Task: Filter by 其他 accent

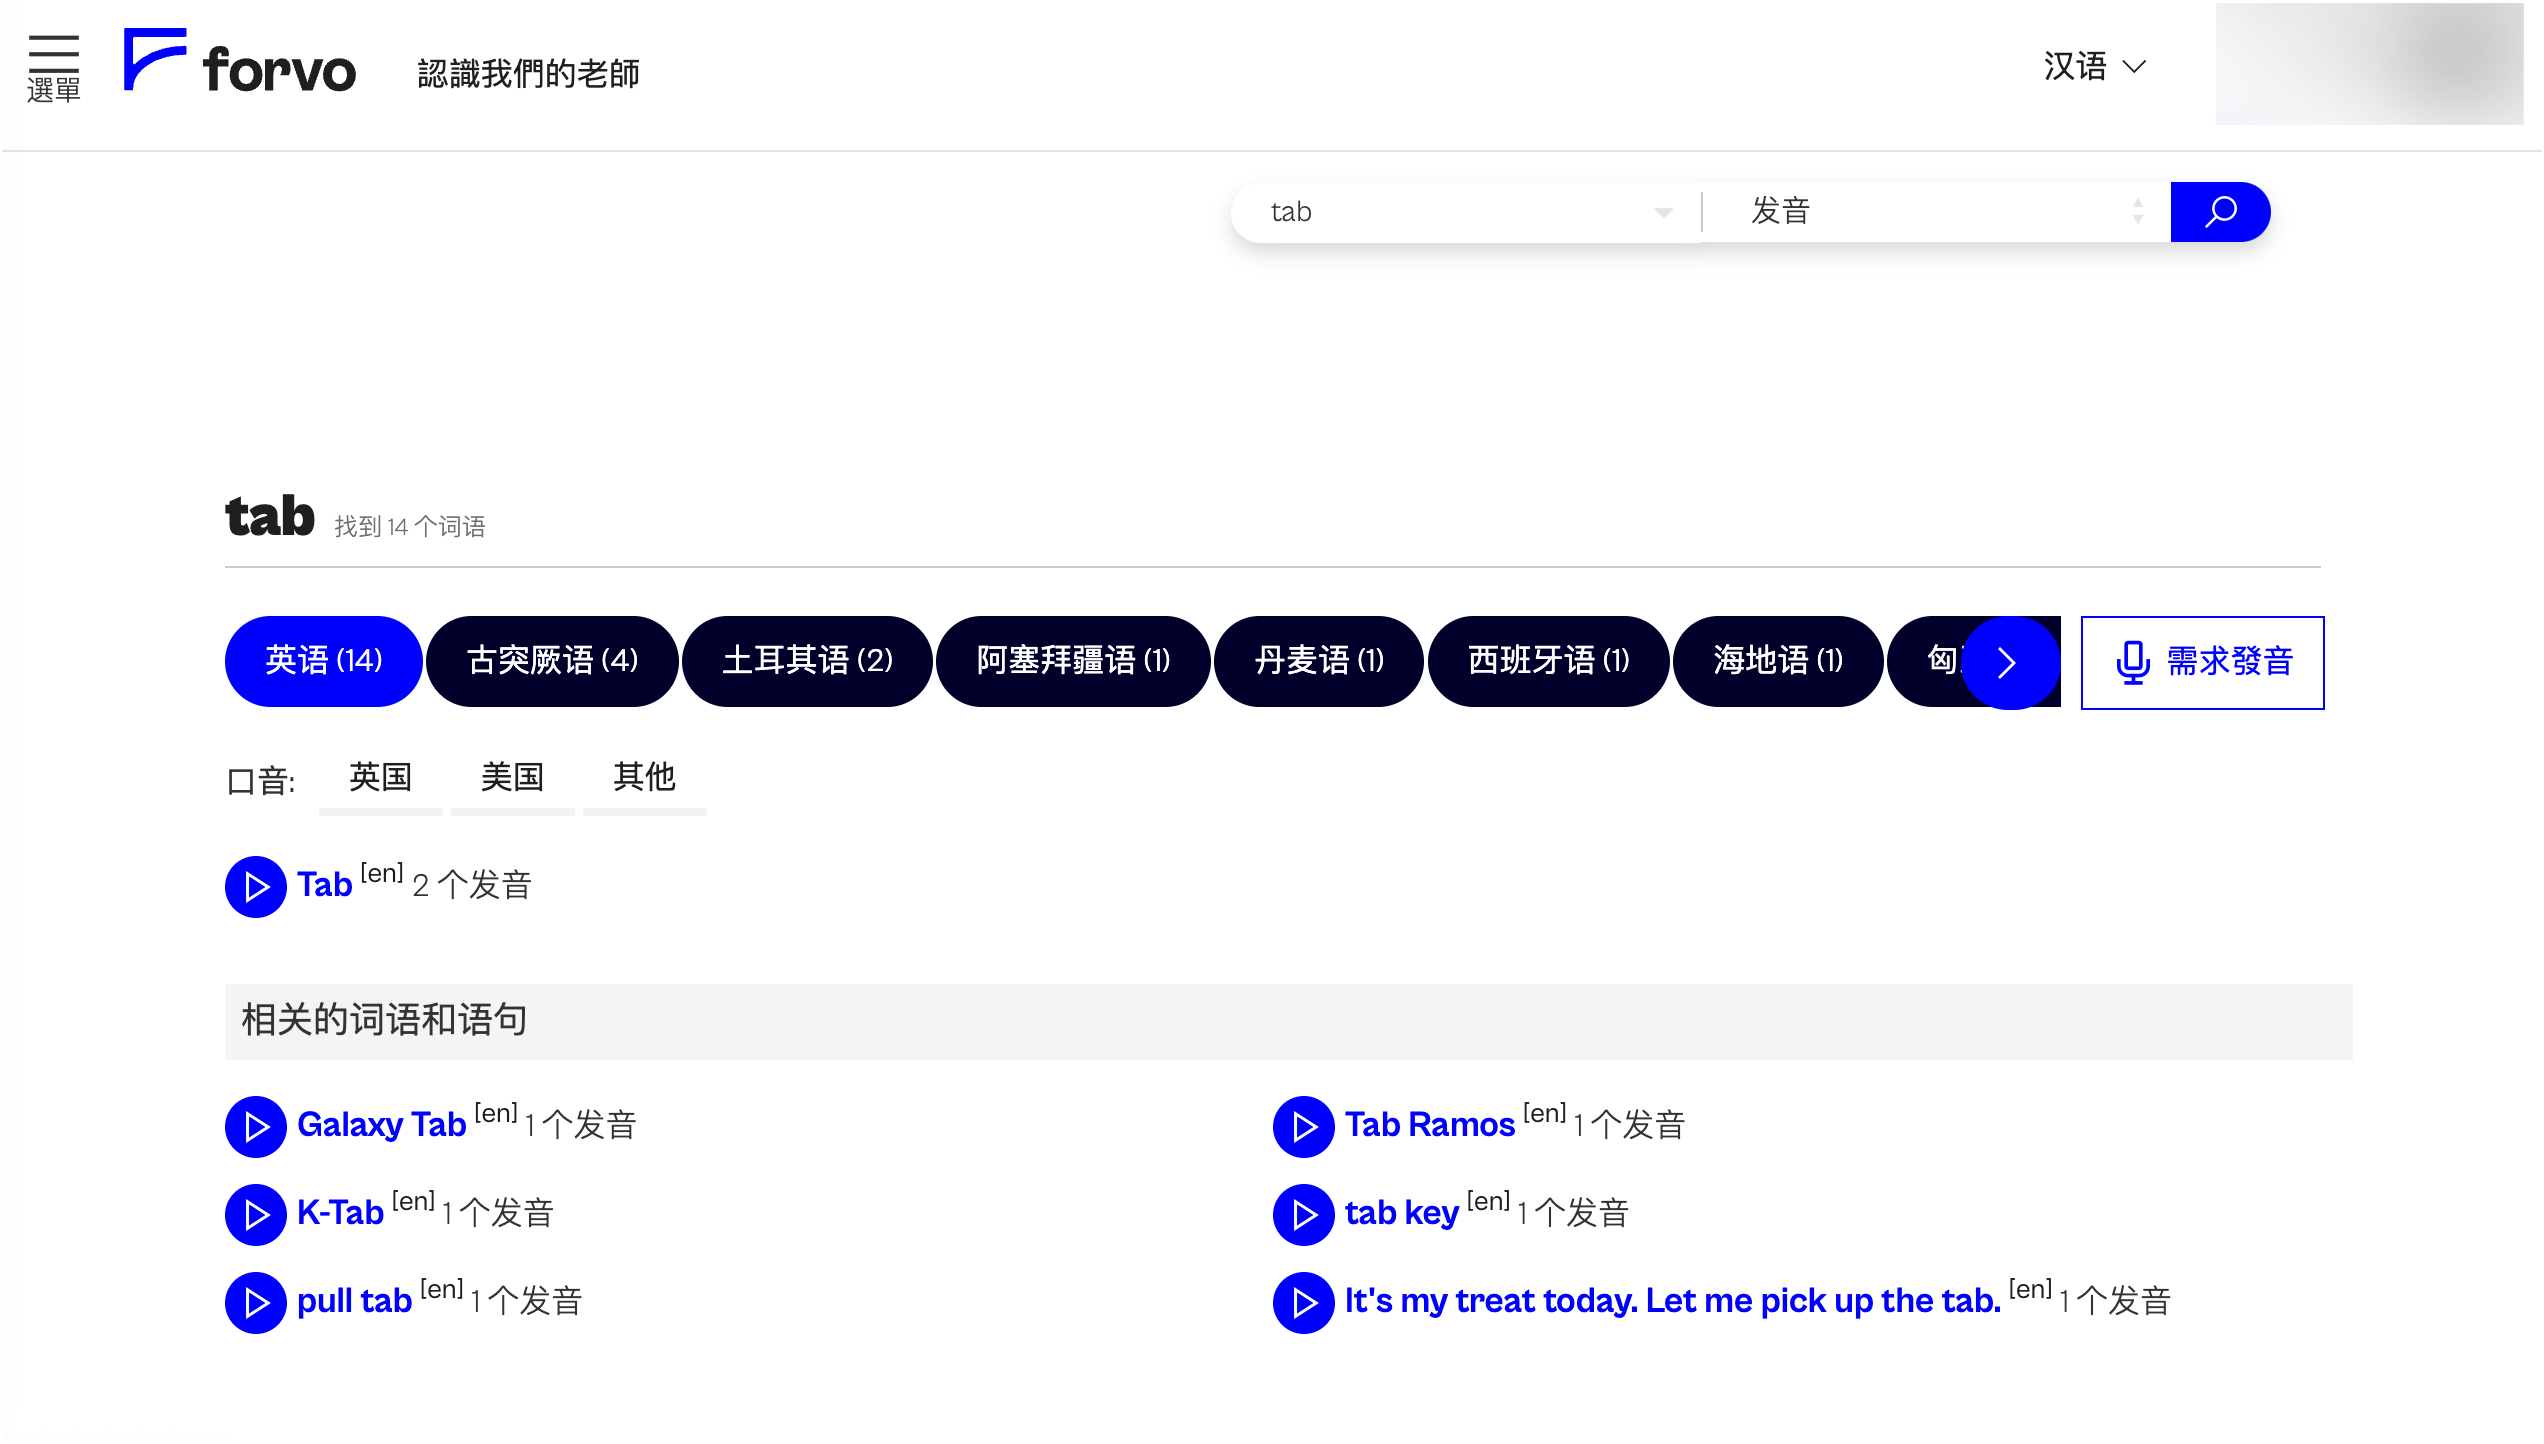Action: click(644, 778)
